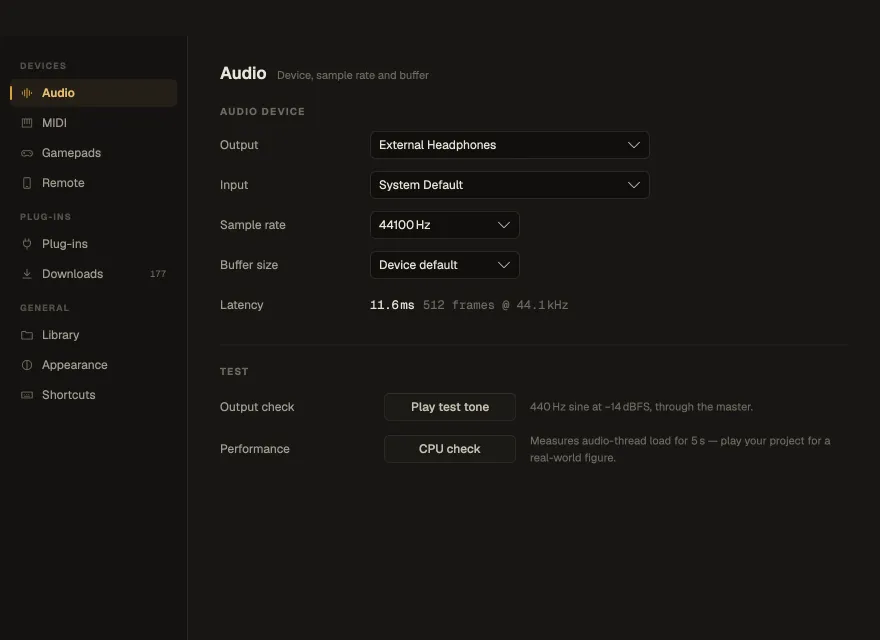Click the Latency label

[x=241, y=305]
